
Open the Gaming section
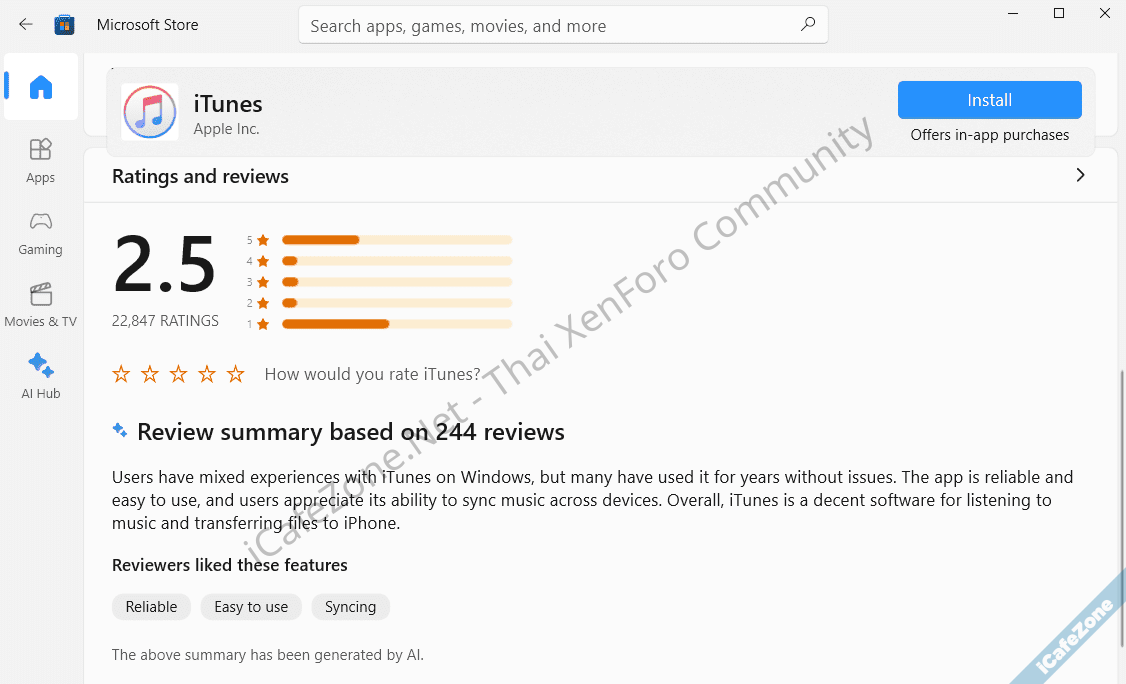41,232
